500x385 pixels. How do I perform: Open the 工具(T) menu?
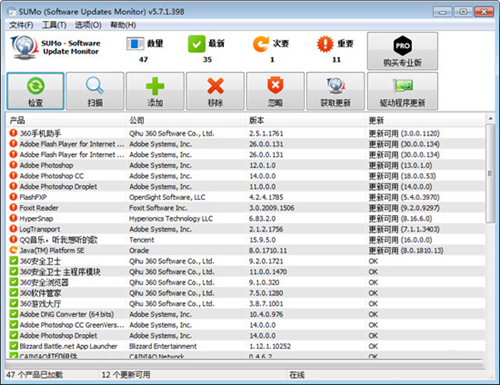coord(54,25)
